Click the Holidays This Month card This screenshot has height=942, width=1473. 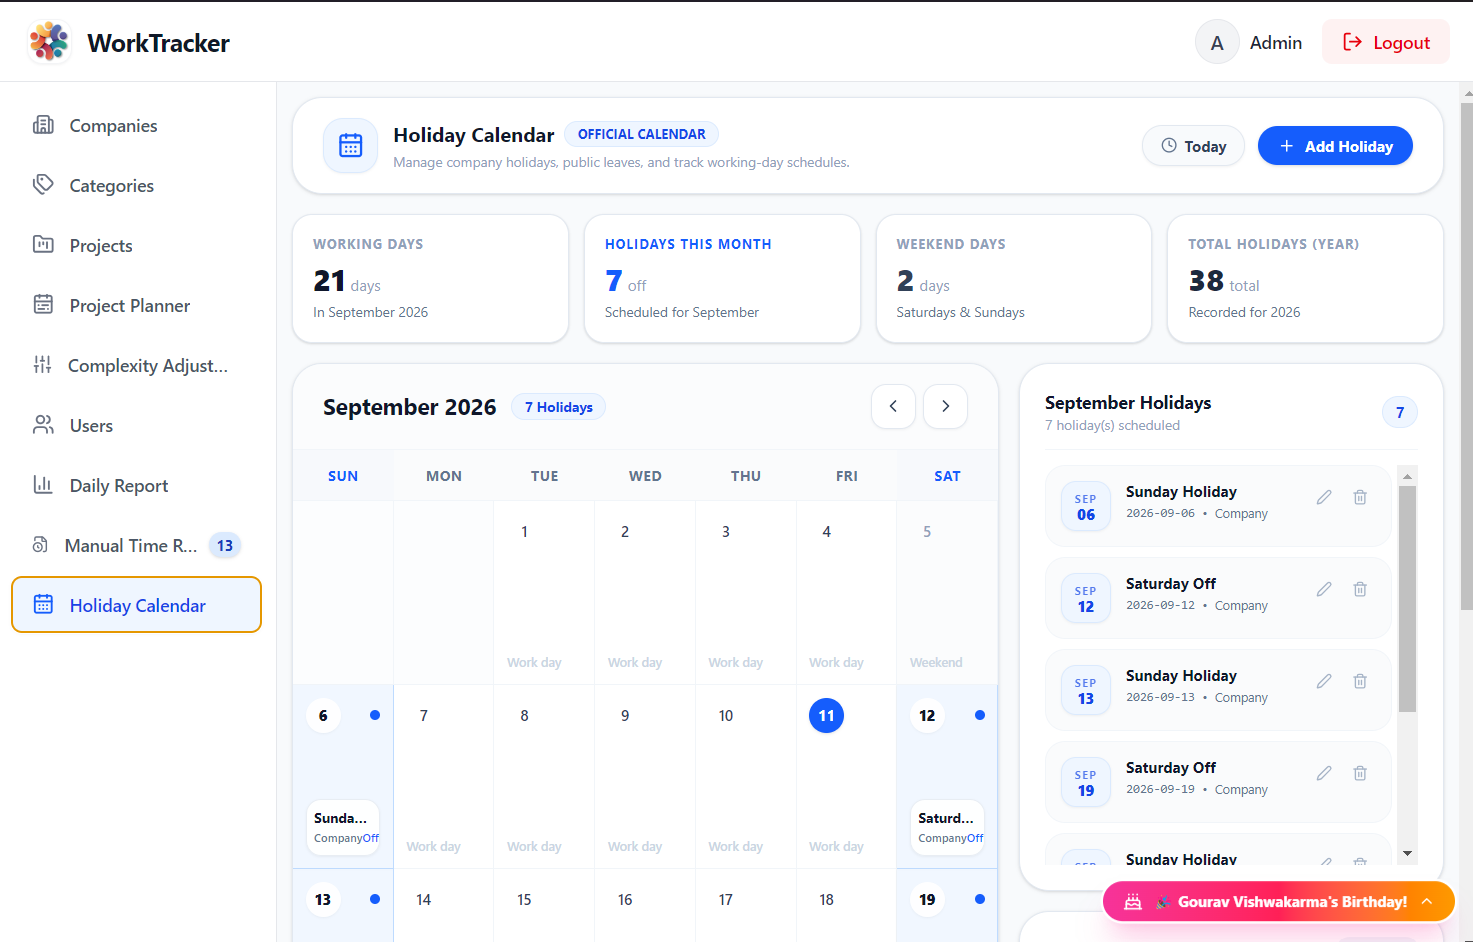(x=722, y=278)
